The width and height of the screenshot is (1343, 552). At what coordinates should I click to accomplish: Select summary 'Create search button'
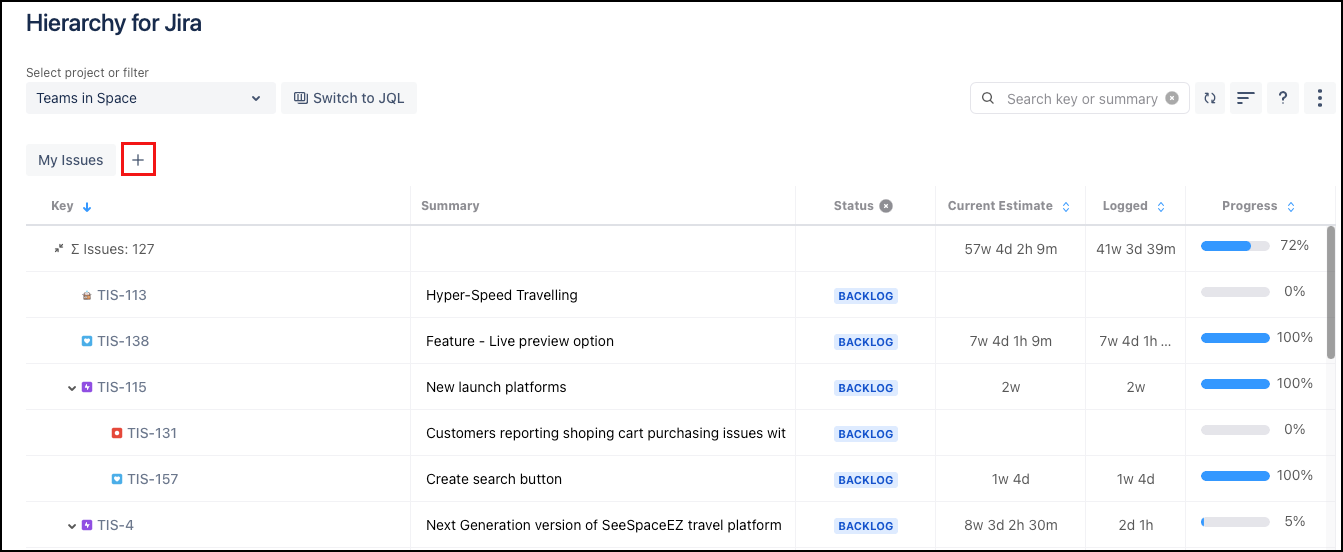[x=494, y=479]
